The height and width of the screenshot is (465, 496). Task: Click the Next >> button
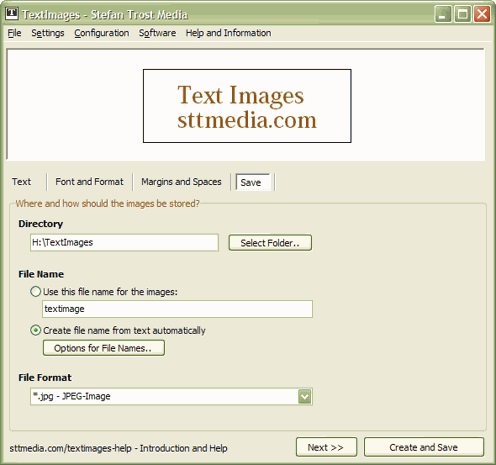pyautogui.click(x=326, y=447)
